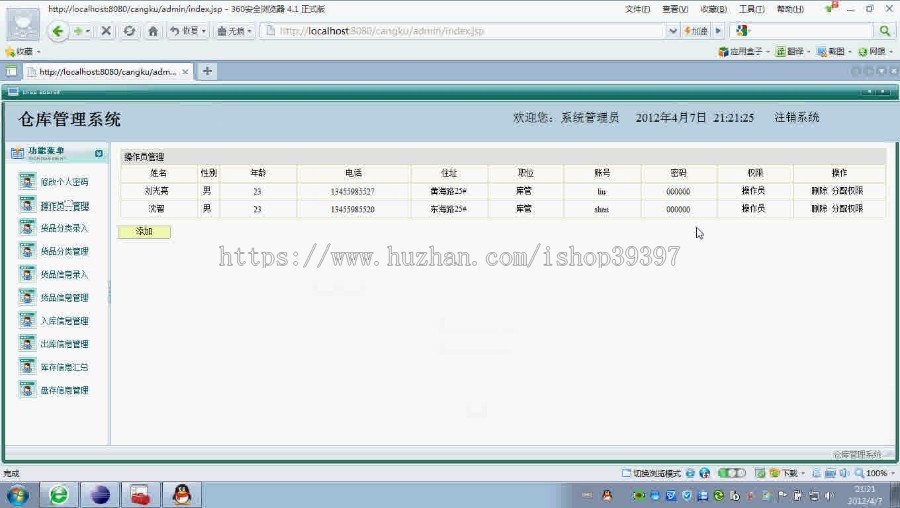Click the 切换浏览模式 status bar button
Viewport: 900px width, 508px height.
(x=651, y=473)
